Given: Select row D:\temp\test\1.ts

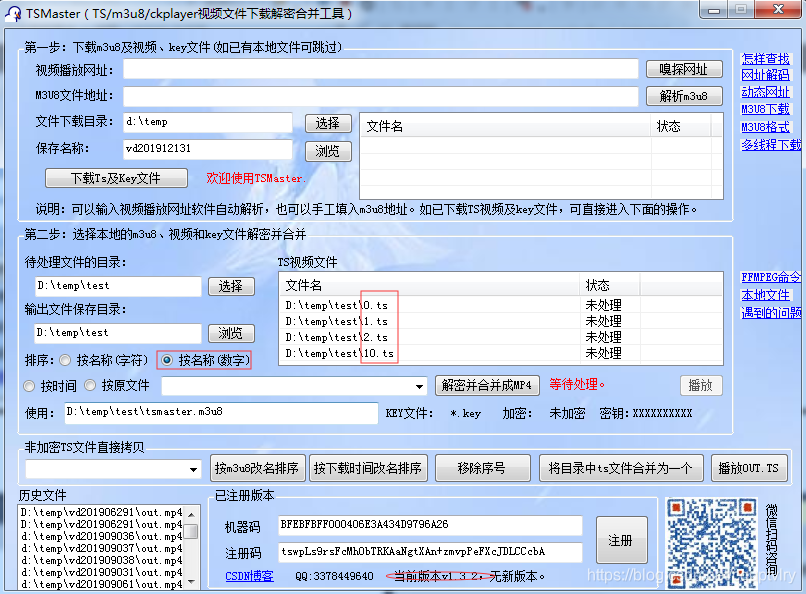Looking at the screenshot, I should (x=500, y=322).
